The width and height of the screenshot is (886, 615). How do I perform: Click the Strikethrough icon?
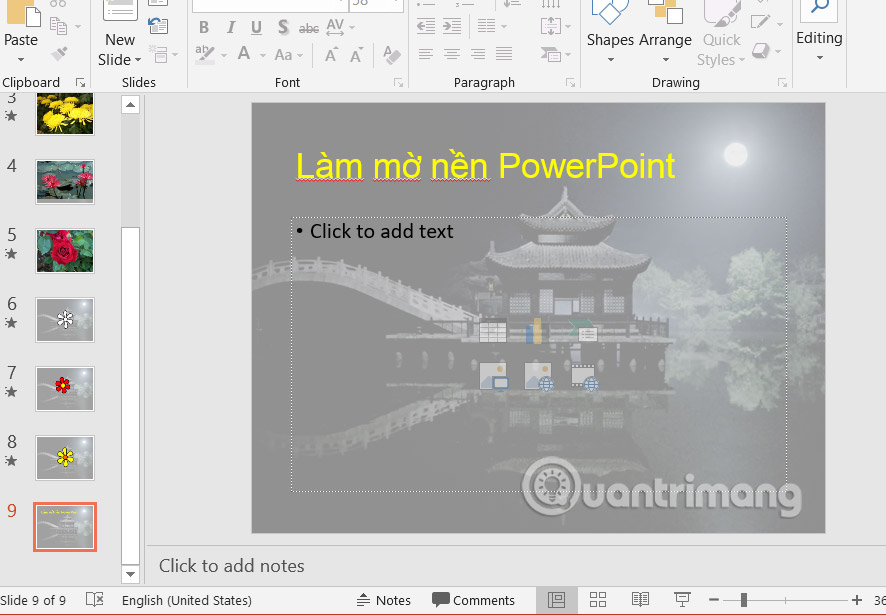coord(309,28)
